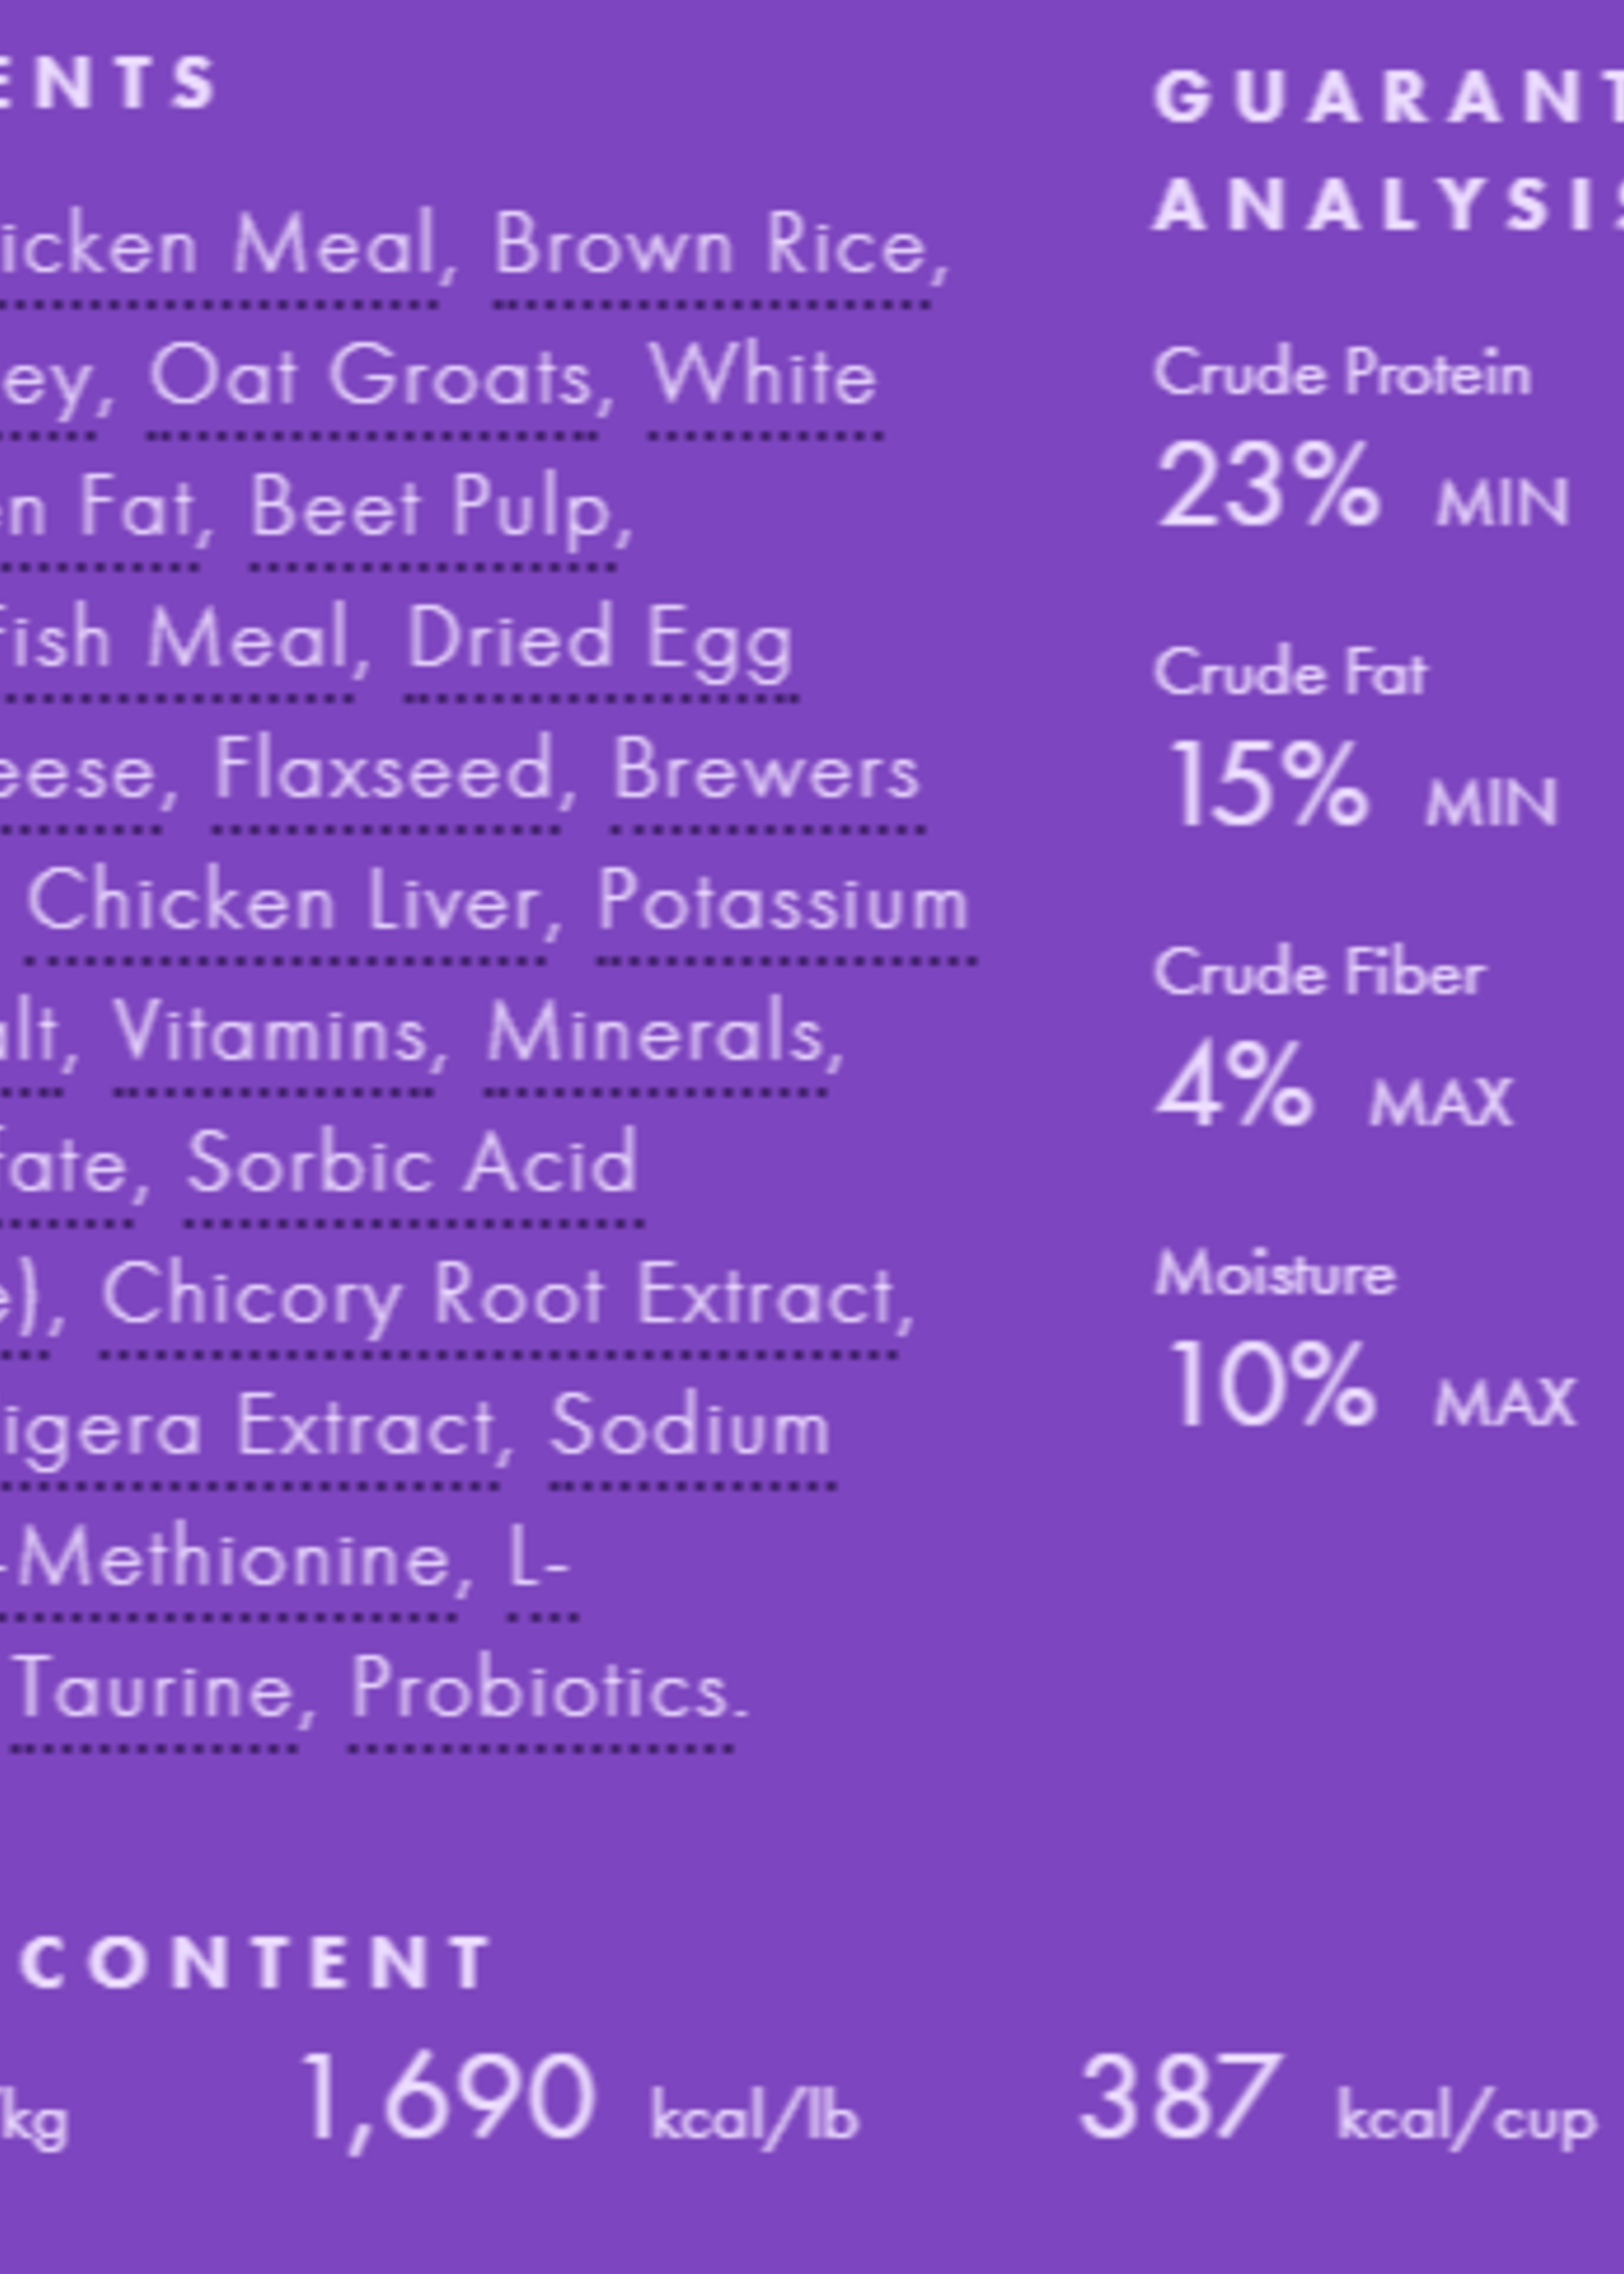This screenshot has height=2274, width=1624.
Task: Select the Dried Egg ingredient link
Action: pyautogui.click(x=600, y=640)
